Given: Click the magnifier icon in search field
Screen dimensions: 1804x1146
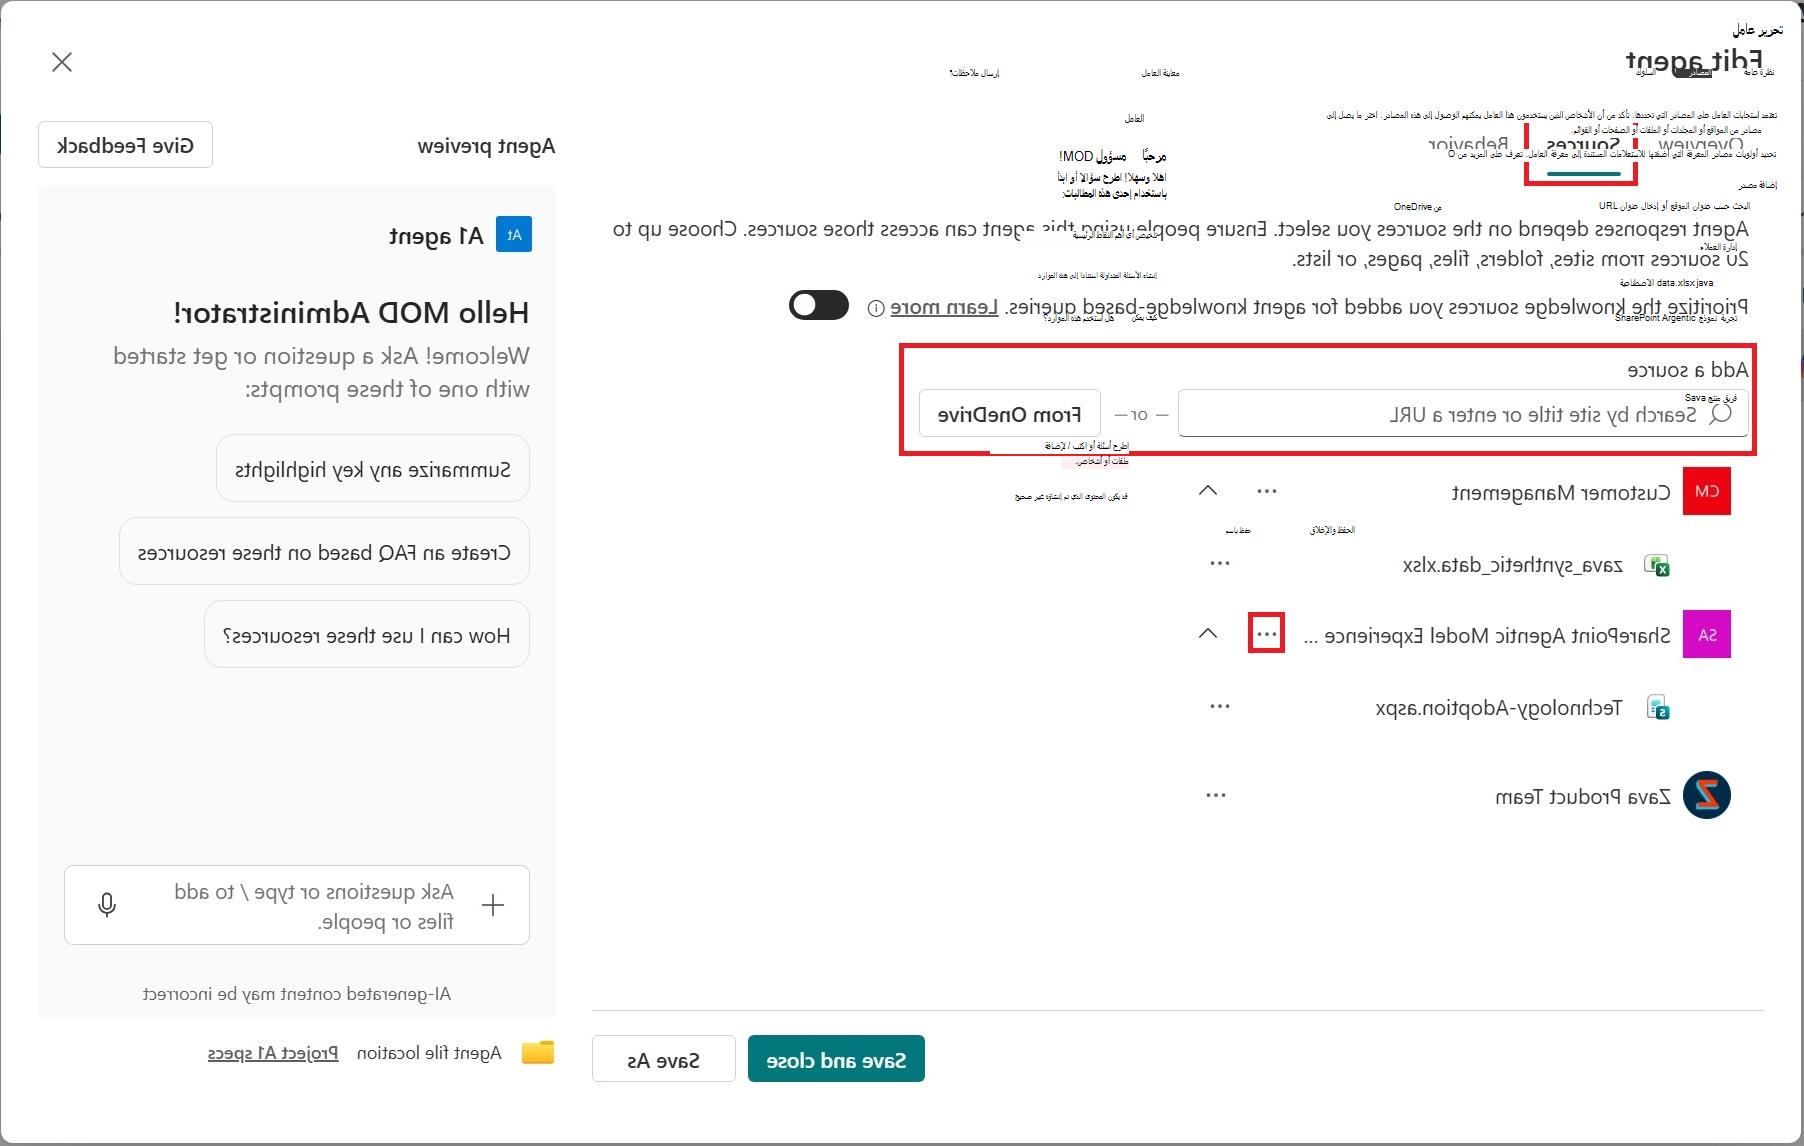Looking at the screenshot, I should click(1720, 414).
